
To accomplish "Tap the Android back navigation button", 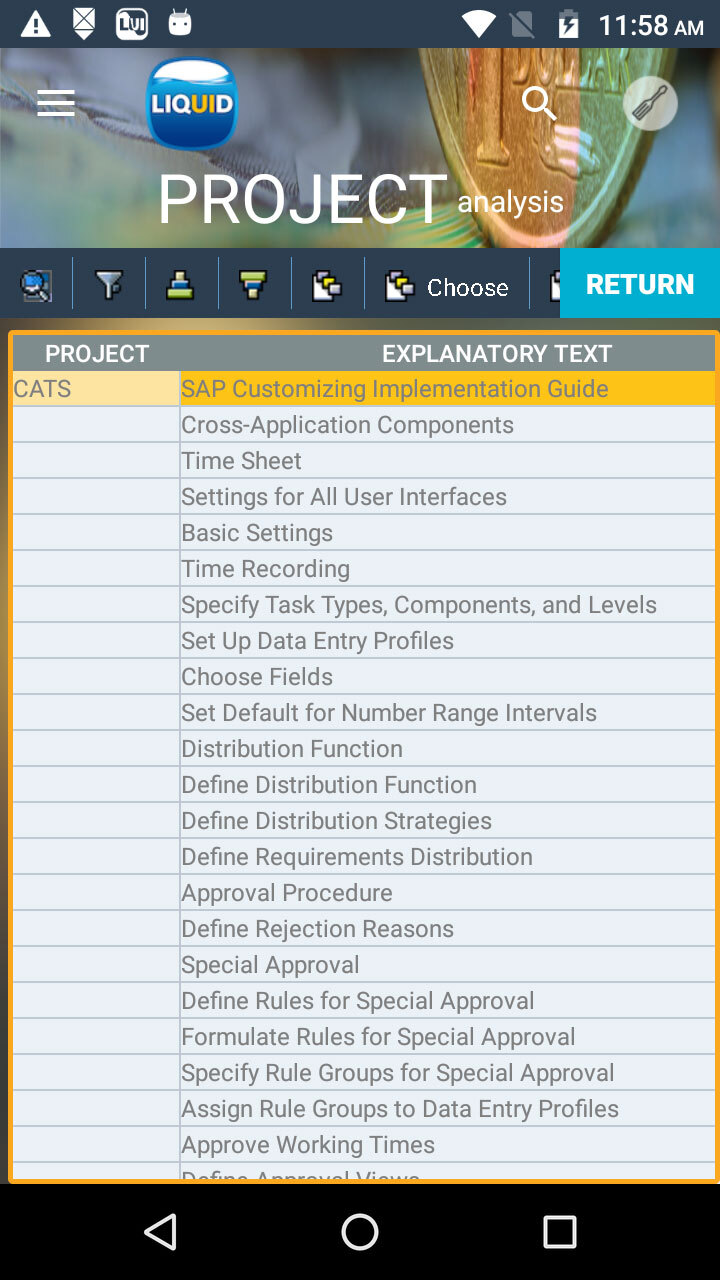I will [x=161, y=1232].
